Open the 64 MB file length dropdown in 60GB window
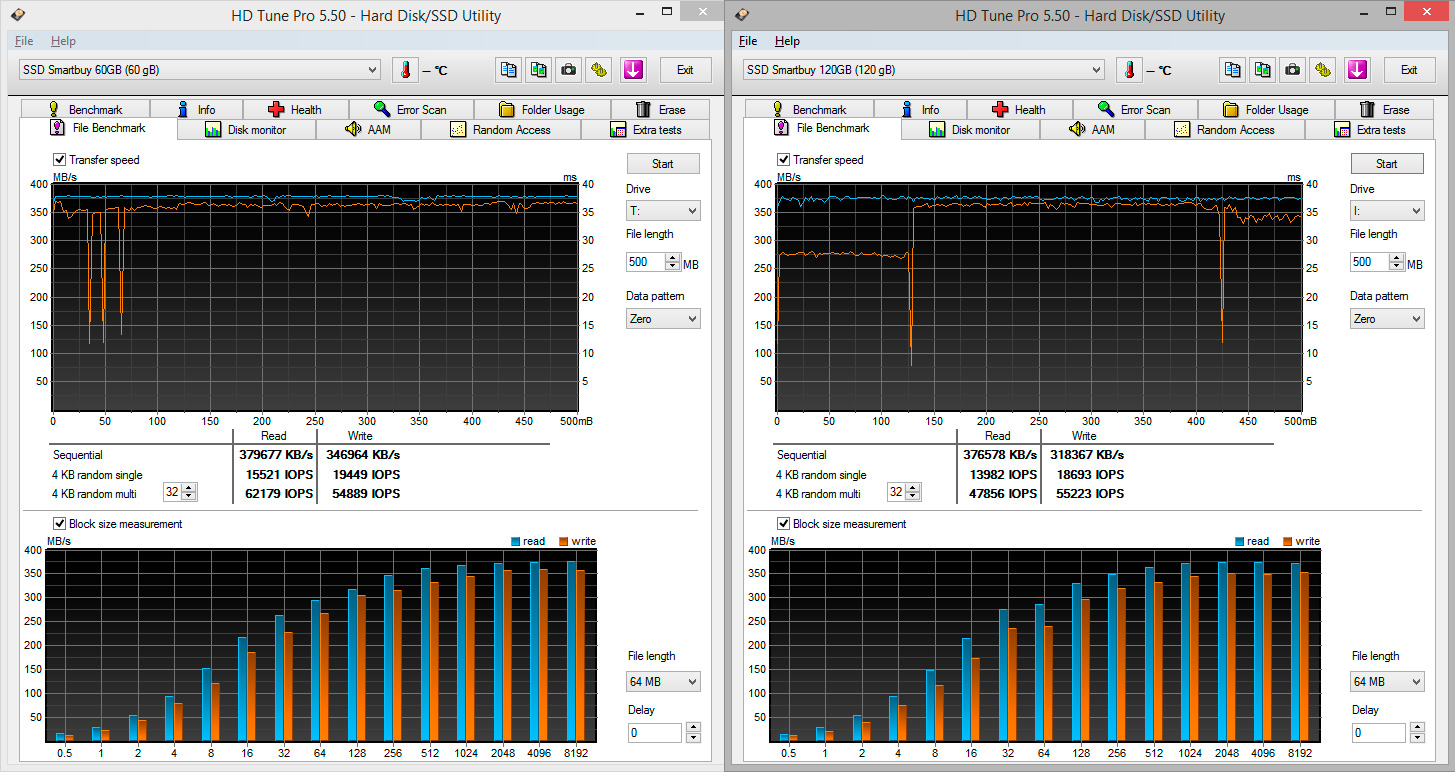Image resolution: width=1455 pixels, height=772 pixels. click(x=663, y=682)
